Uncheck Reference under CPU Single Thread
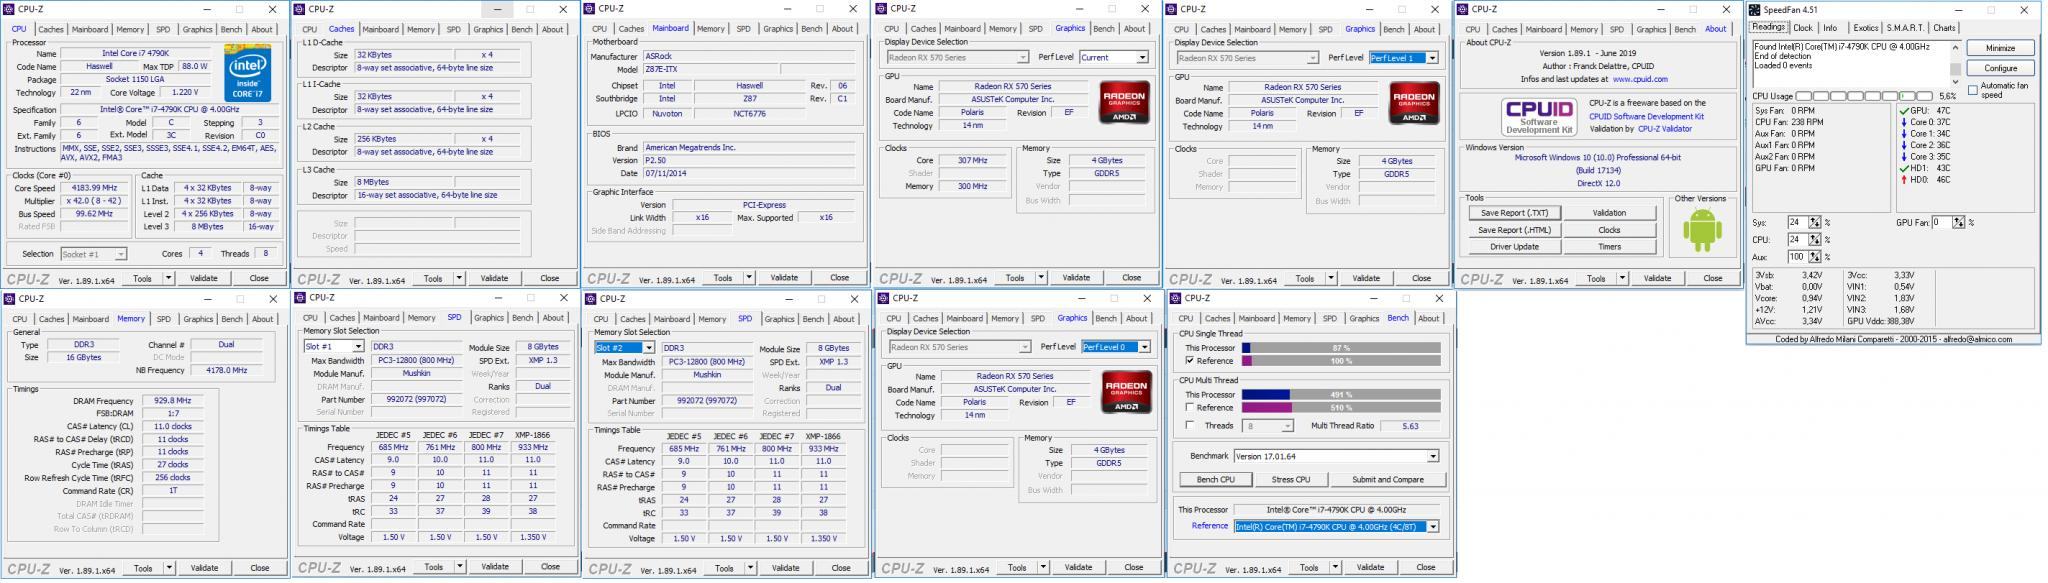 pos(1190,361)
